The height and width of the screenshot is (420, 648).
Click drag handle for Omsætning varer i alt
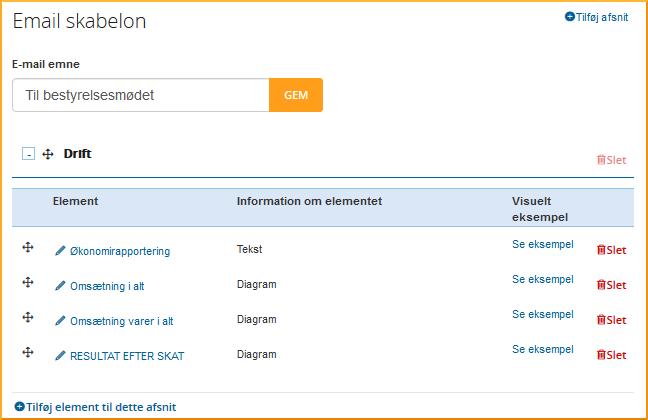click(x=28, y=318)
